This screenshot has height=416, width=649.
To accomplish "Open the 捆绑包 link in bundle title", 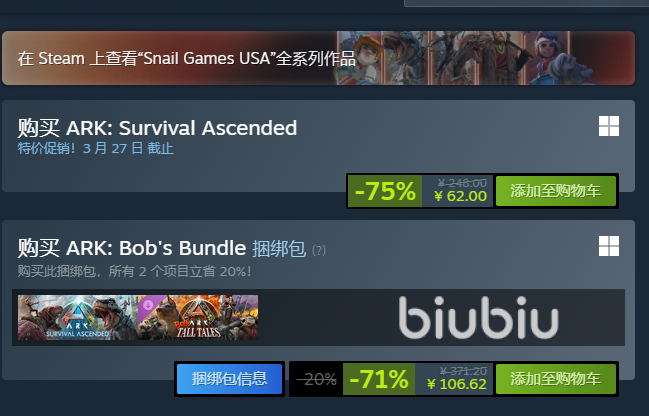I will (279, 248).
